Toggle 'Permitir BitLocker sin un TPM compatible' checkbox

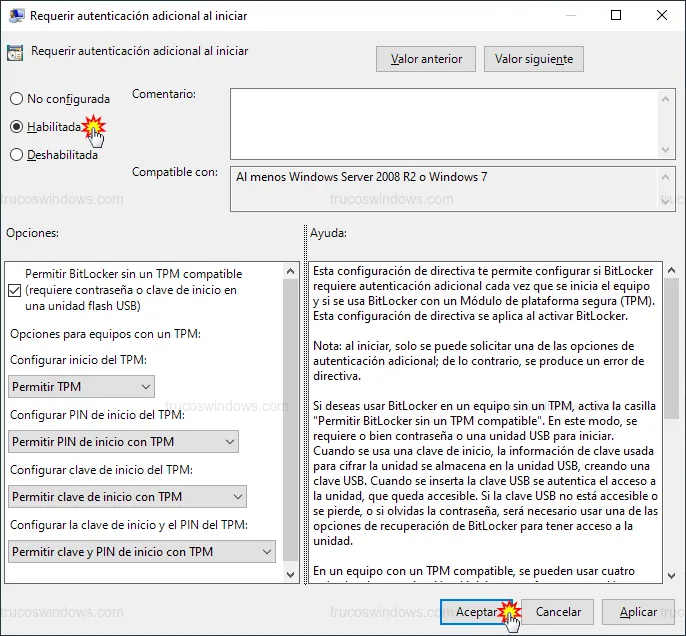point(14,290)
